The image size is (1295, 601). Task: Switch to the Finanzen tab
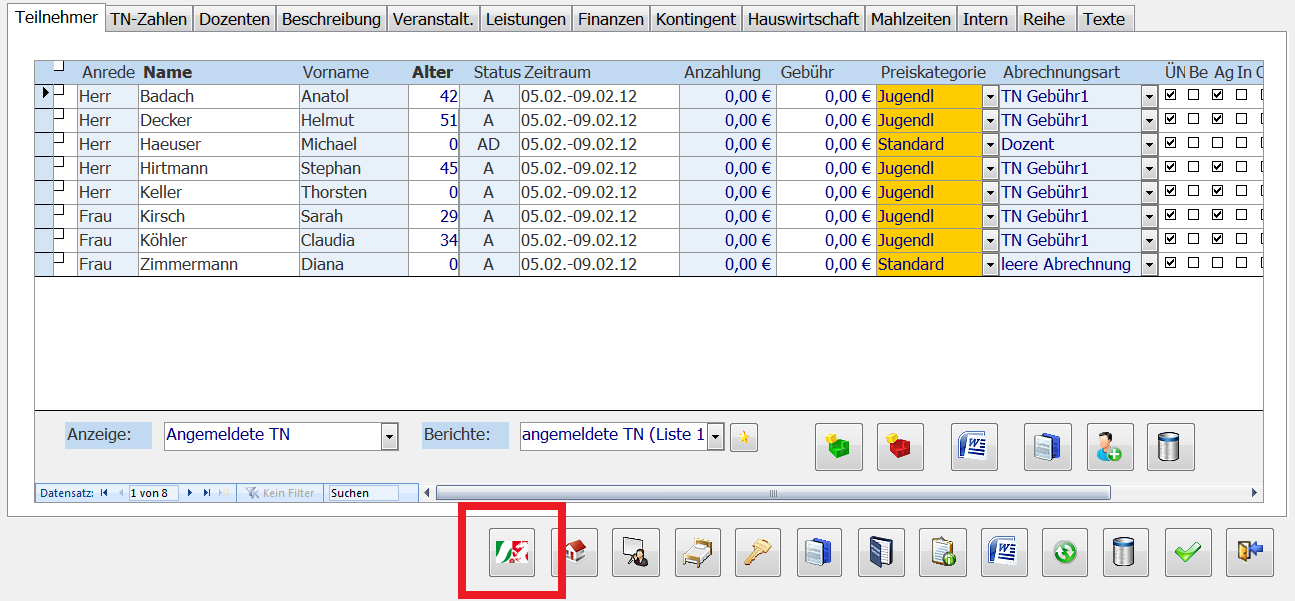(x=611, y=19)
